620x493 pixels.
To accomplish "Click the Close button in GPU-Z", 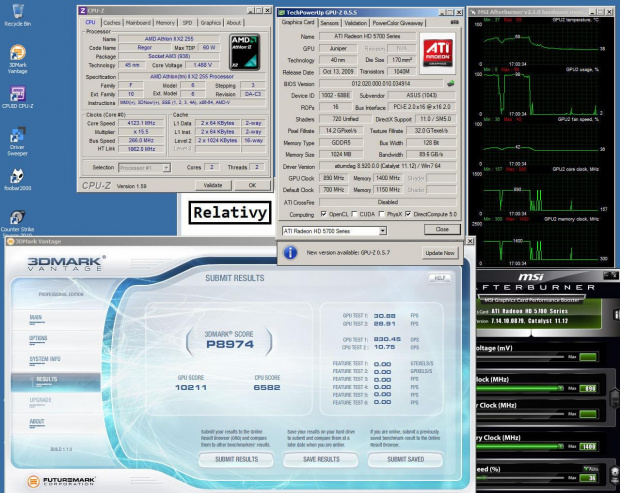I will pos(442,229).
